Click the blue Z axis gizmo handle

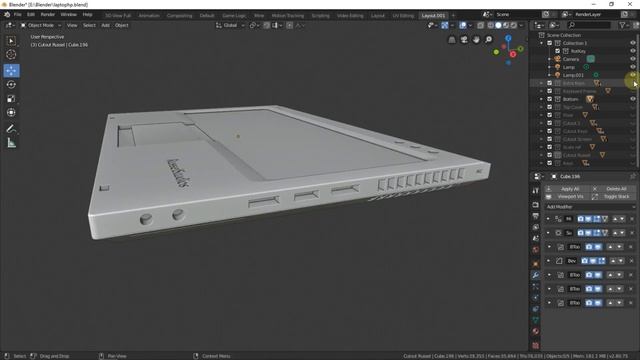click(x=508, y=38)
